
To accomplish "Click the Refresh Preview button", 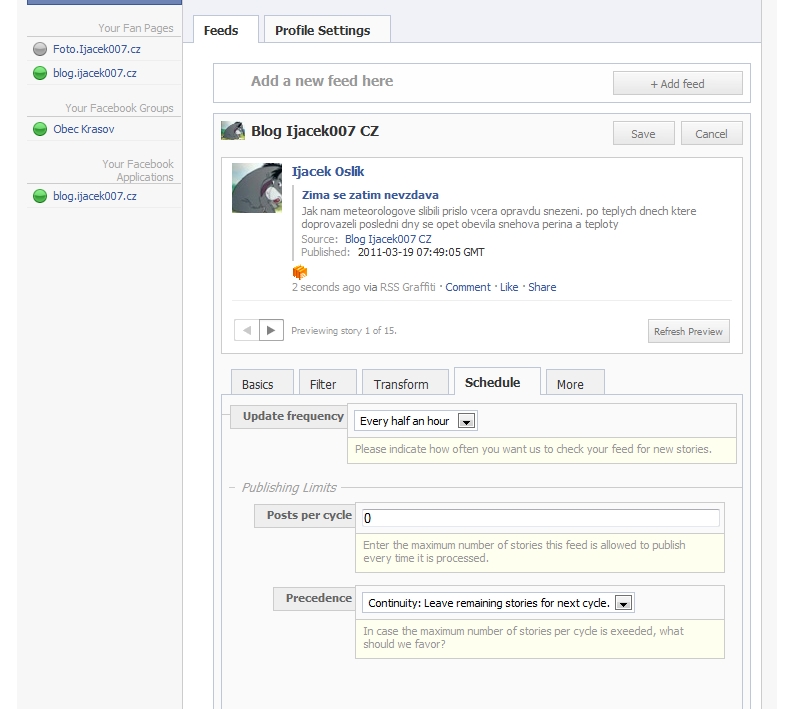I will 688,331.
